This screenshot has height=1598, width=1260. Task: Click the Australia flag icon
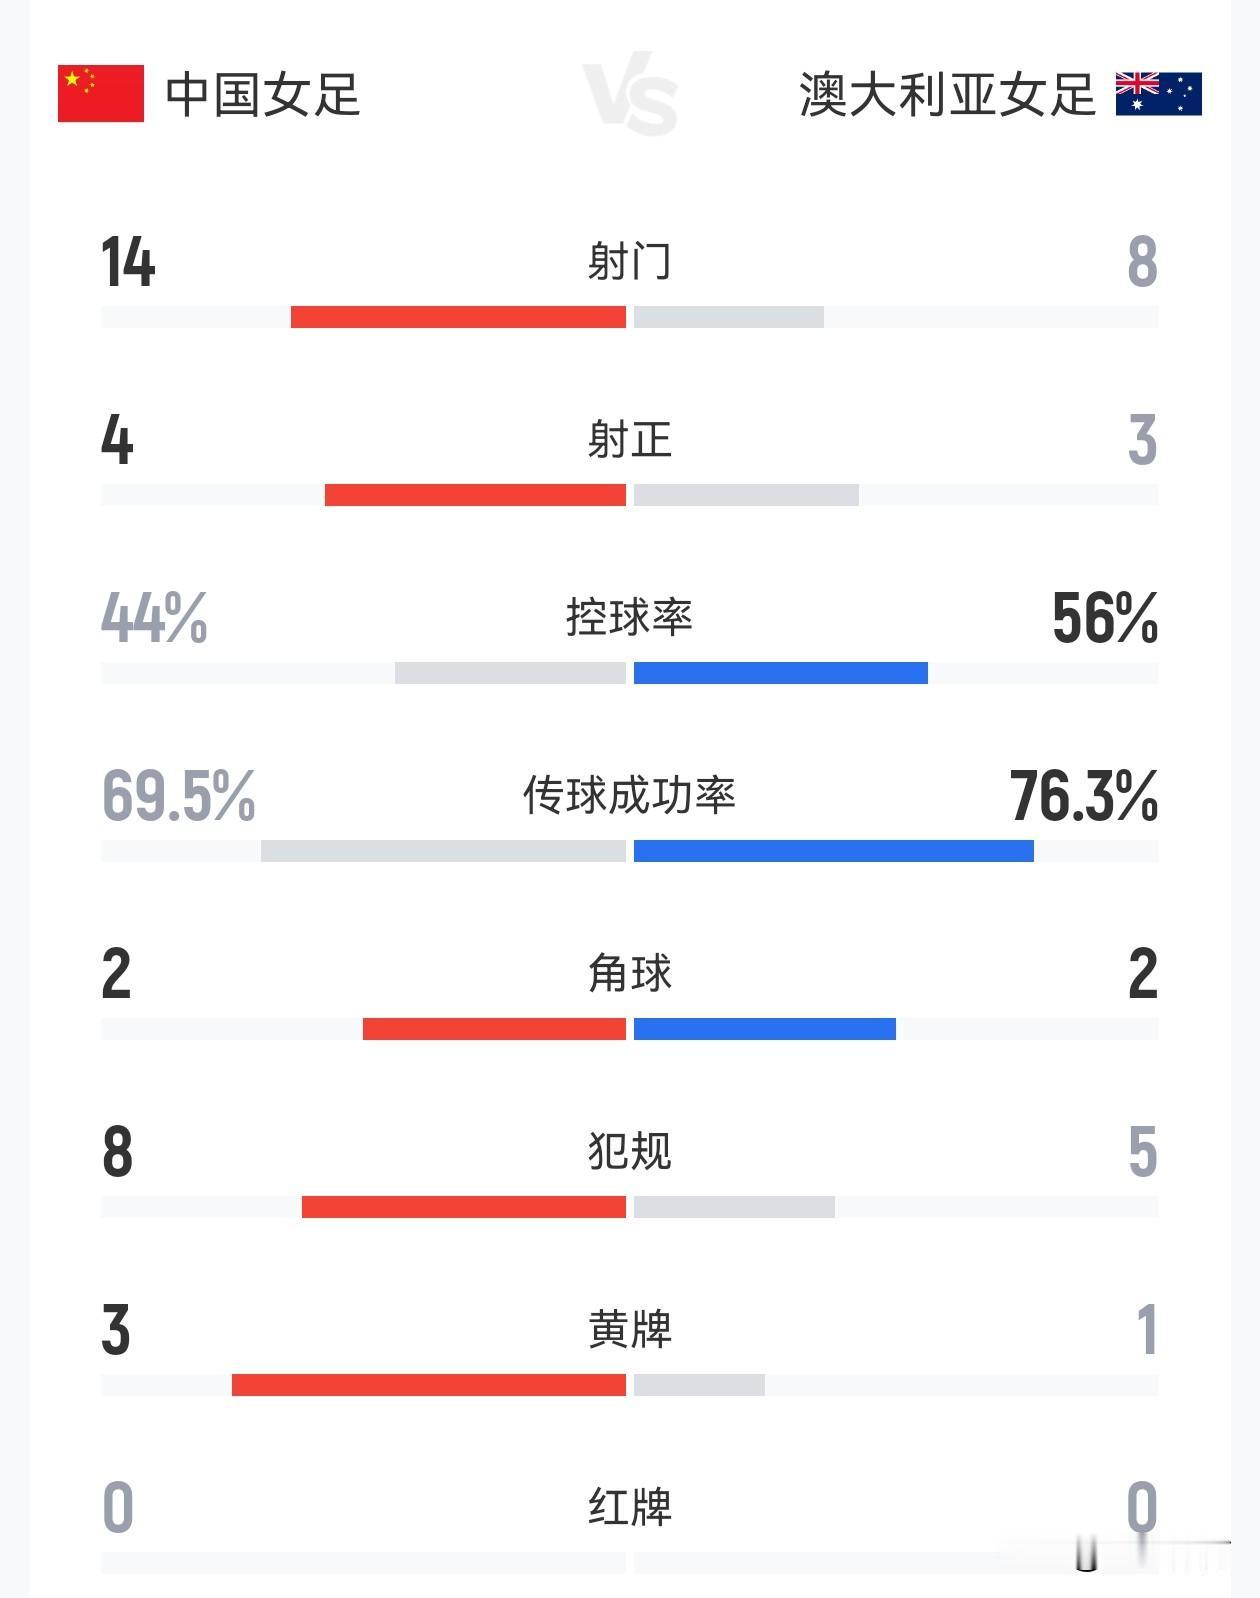tap(1158, 94)
